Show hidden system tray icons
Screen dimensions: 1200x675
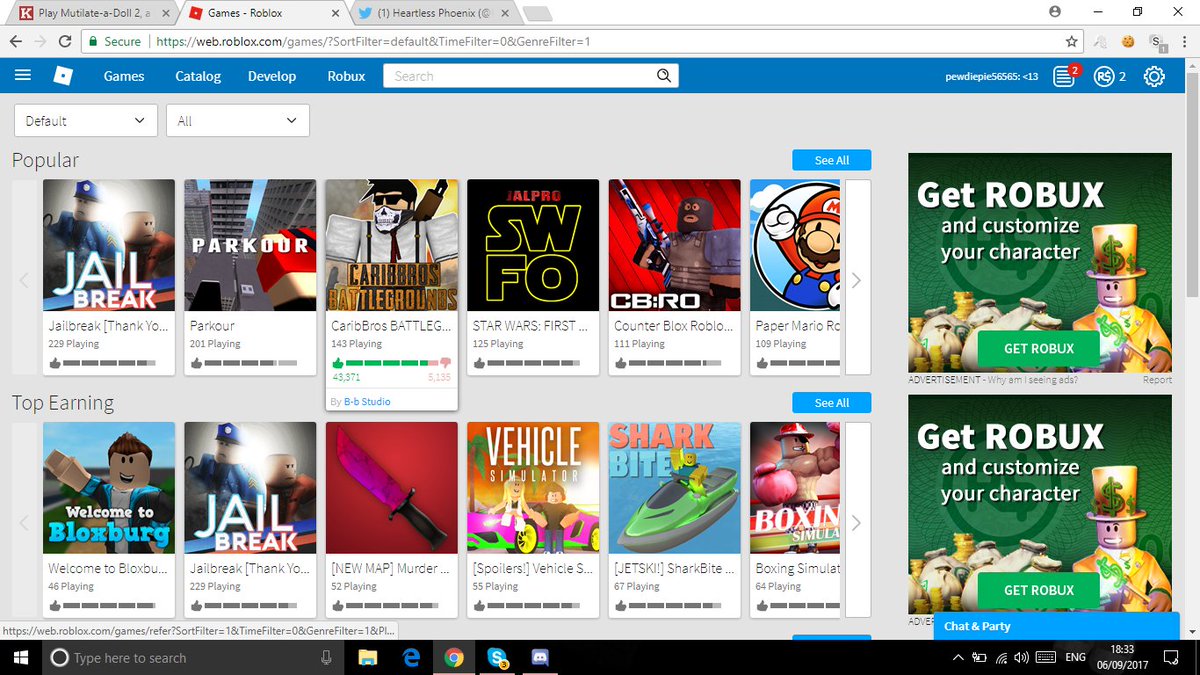[x=957, y=657]
